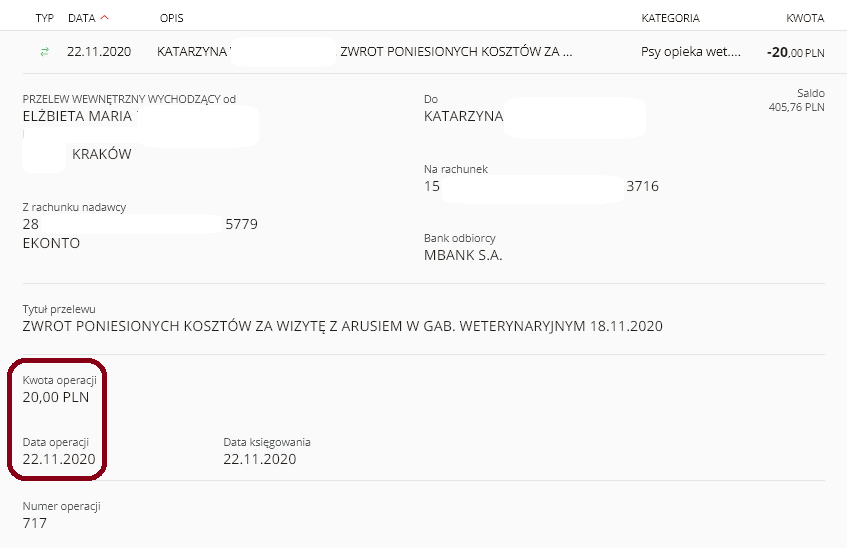Image resolution: width=847 pixels, height=548 pixels.
Task: Sort by the KWOTA column header
Action: pos(805,18)
